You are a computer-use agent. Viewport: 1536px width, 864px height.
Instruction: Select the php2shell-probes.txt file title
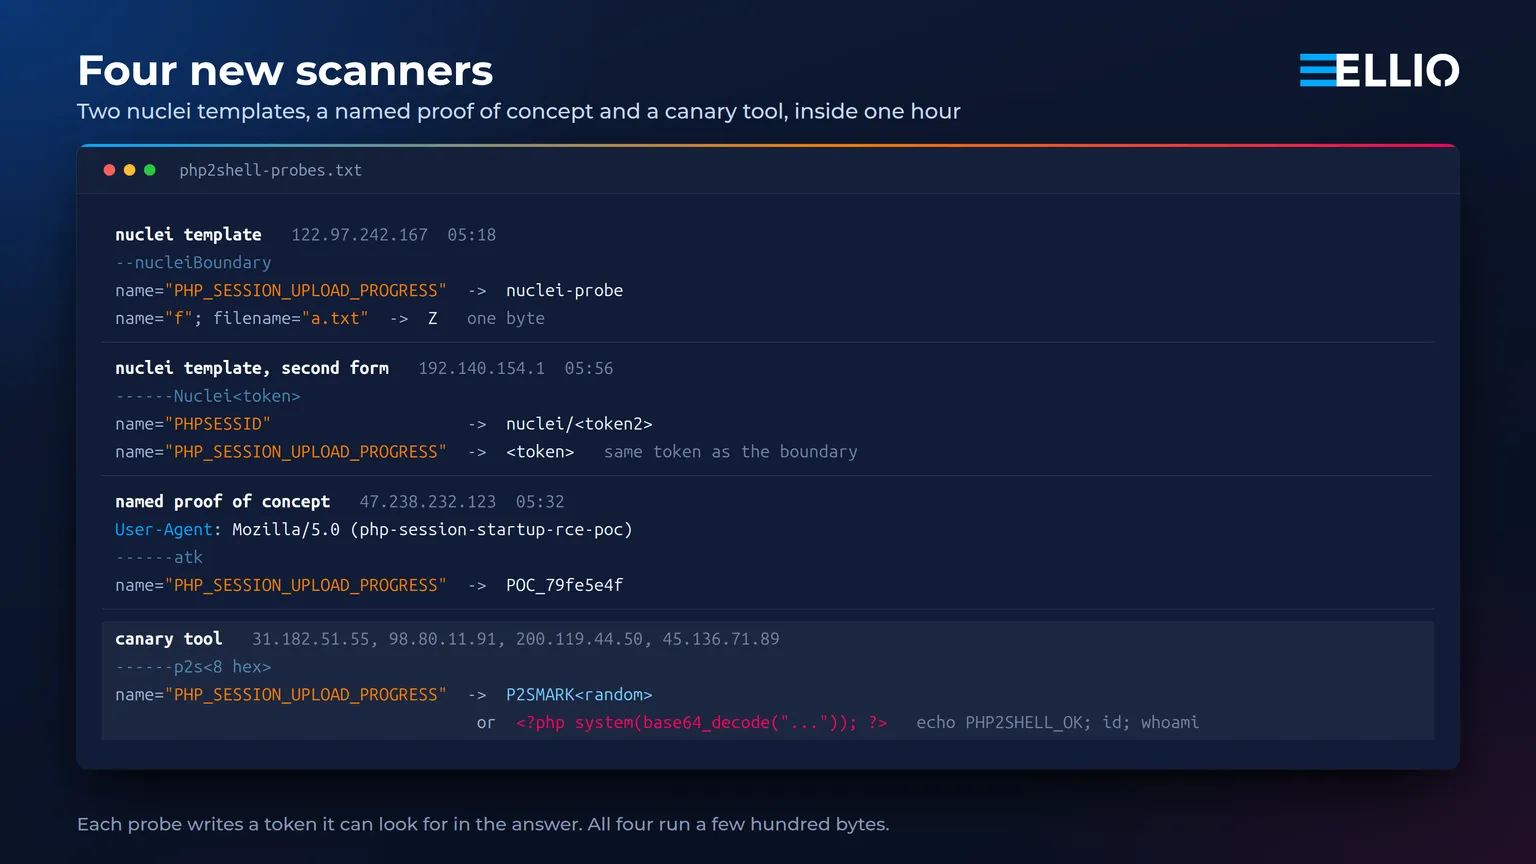click(x=271, y=170)
